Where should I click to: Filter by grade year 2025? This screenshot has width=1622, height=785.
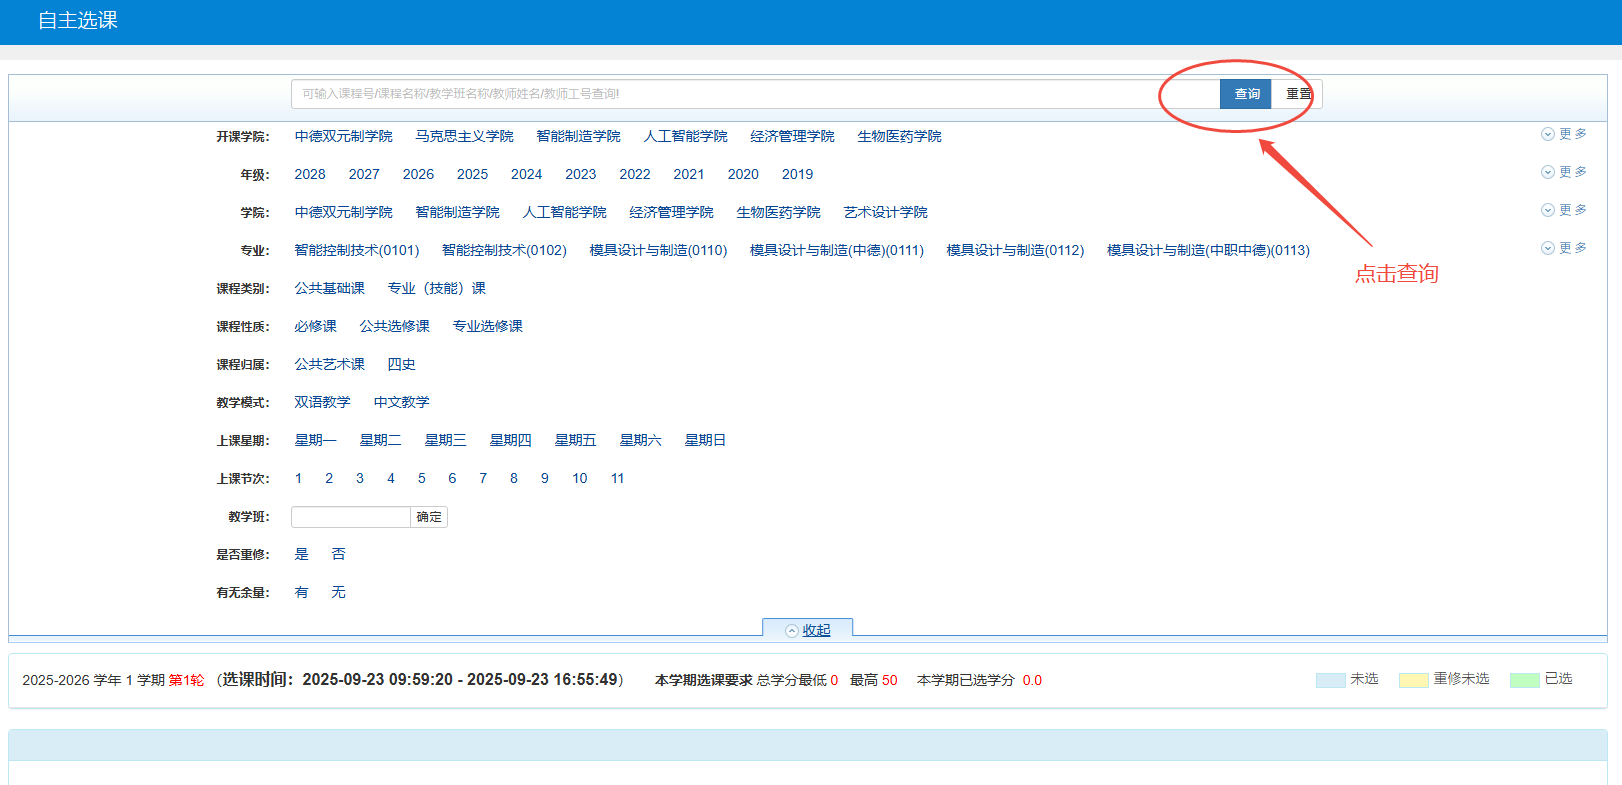pyautogui.click(x=472, y=174)
